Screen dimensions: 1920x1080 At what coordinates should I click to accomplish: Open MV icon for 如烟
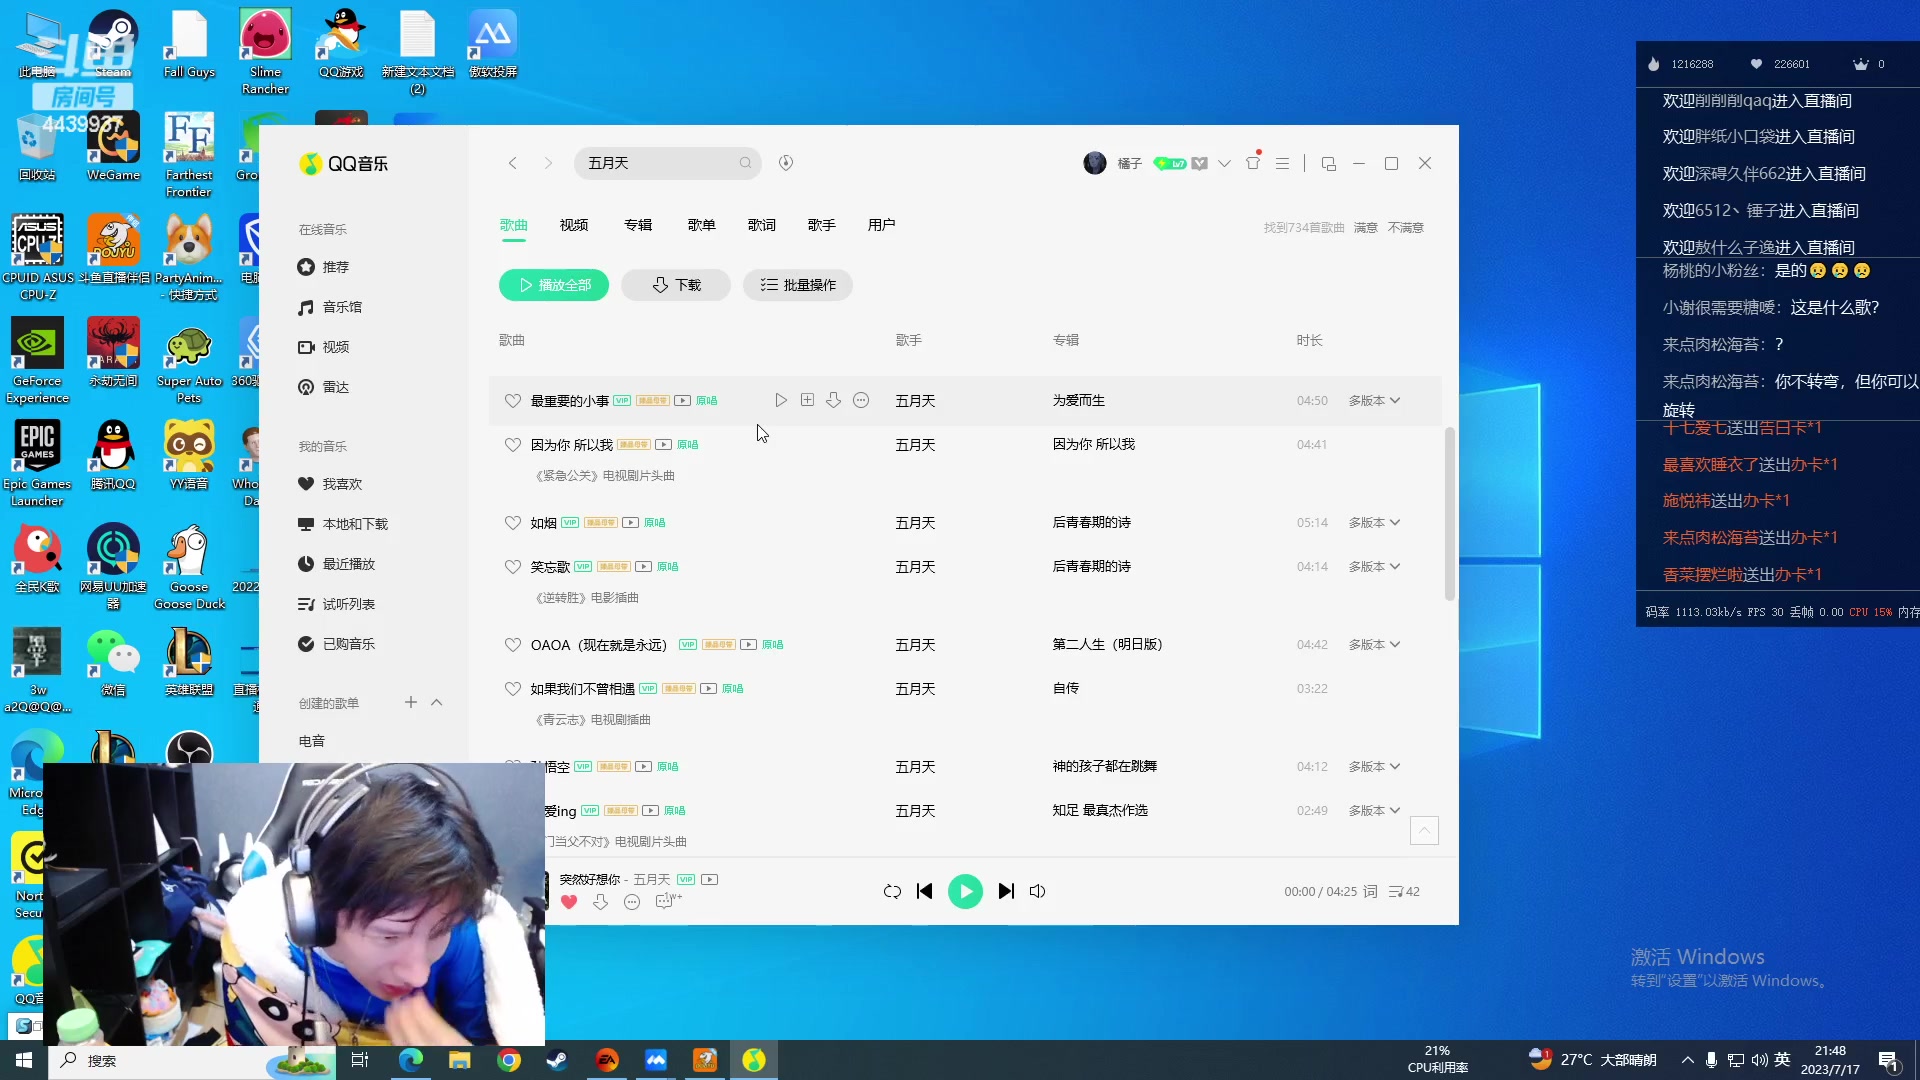click(x=630, y=522)
